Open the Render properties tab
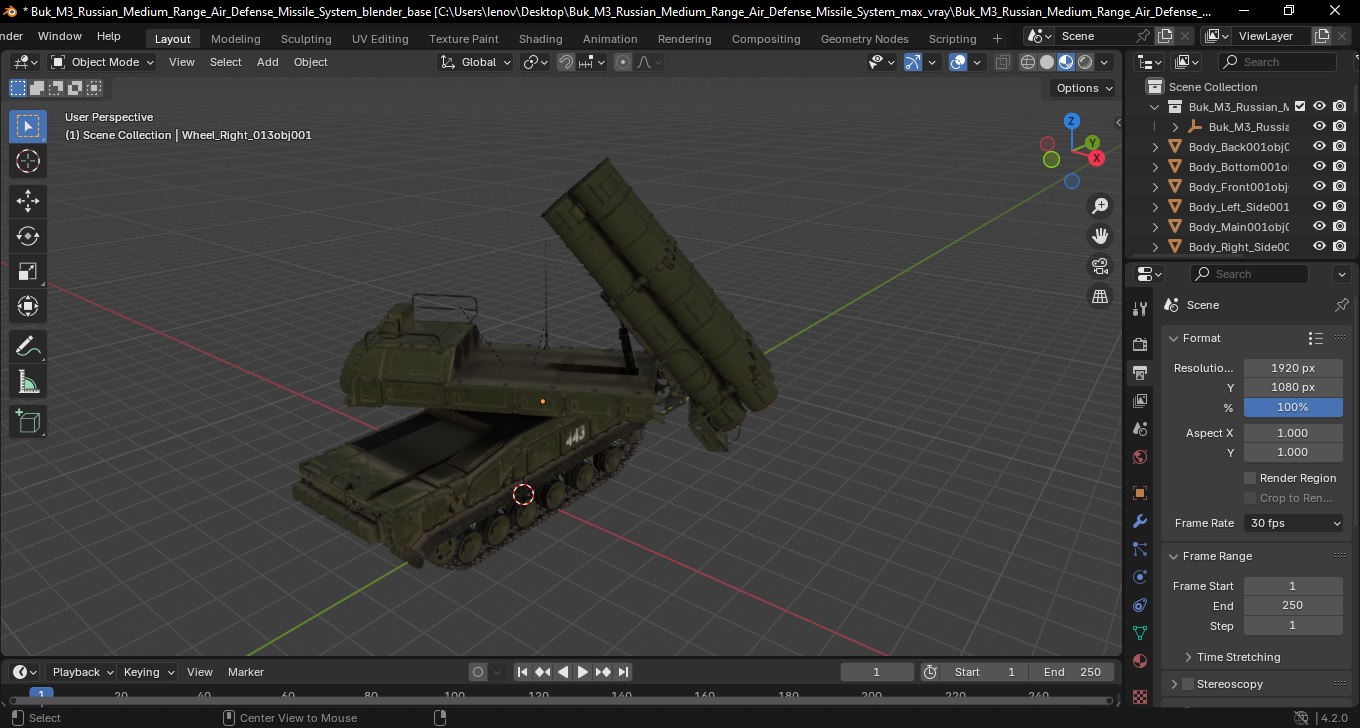Viewport: 1360px width, 728px height. (1140, 344)
